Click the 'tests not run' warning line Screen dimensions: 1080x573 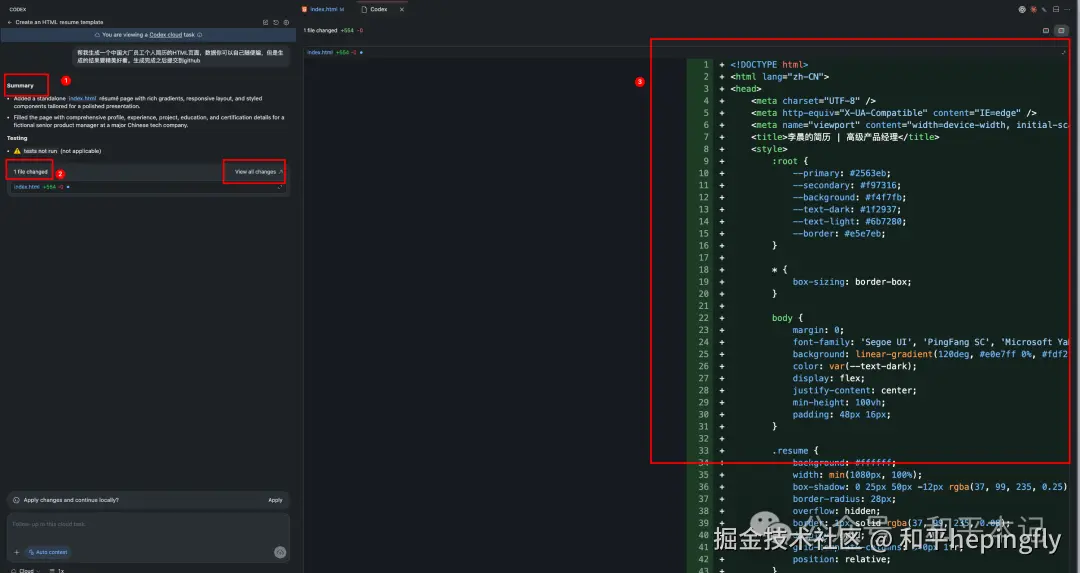click(57, 151)
